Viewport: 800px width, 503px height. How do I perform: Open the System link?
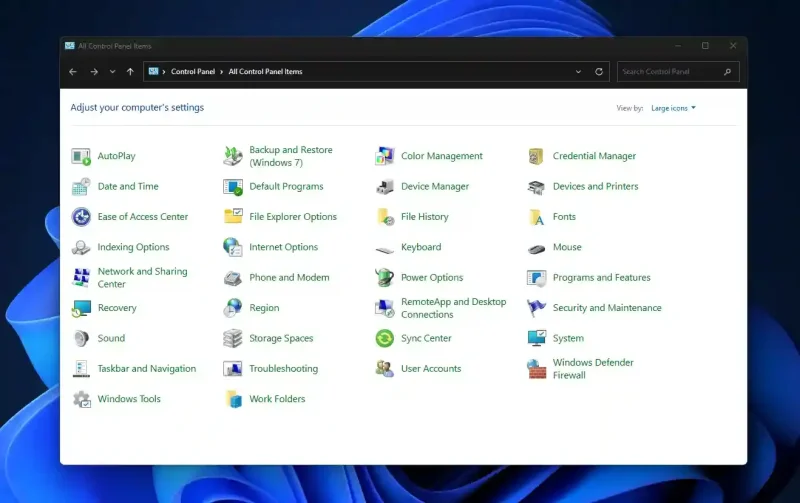pos(568,338)
